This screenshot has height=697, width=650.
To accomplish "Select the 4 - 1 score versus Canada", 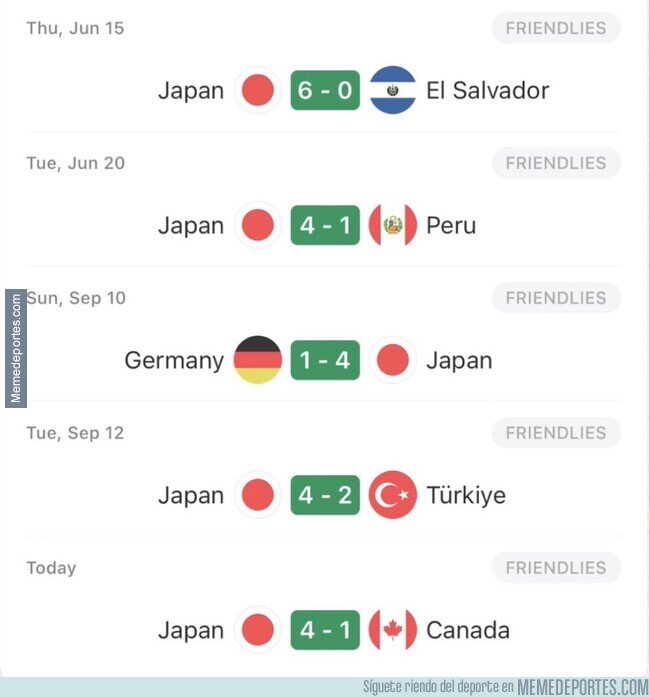I will tap(325, 630).
